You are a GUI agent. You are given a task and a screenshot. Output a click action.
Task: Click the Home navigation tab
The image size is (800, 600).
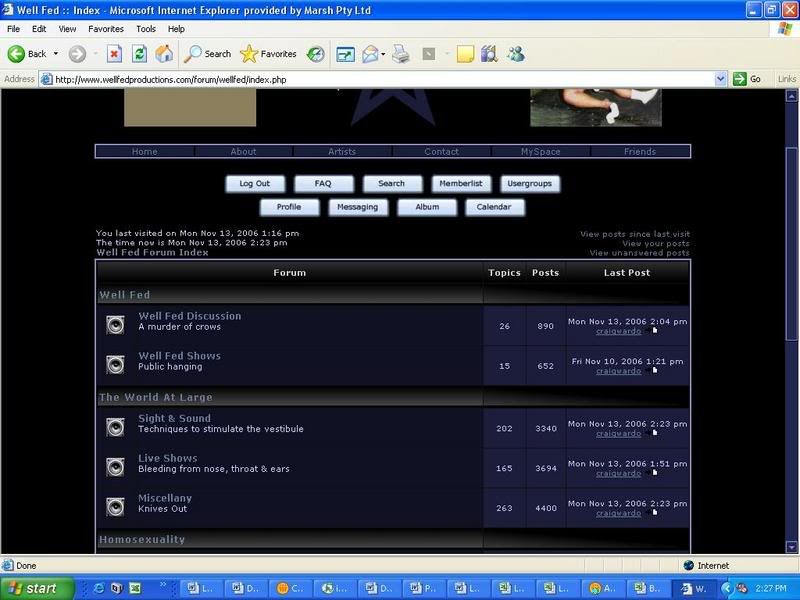coord(144,152)
